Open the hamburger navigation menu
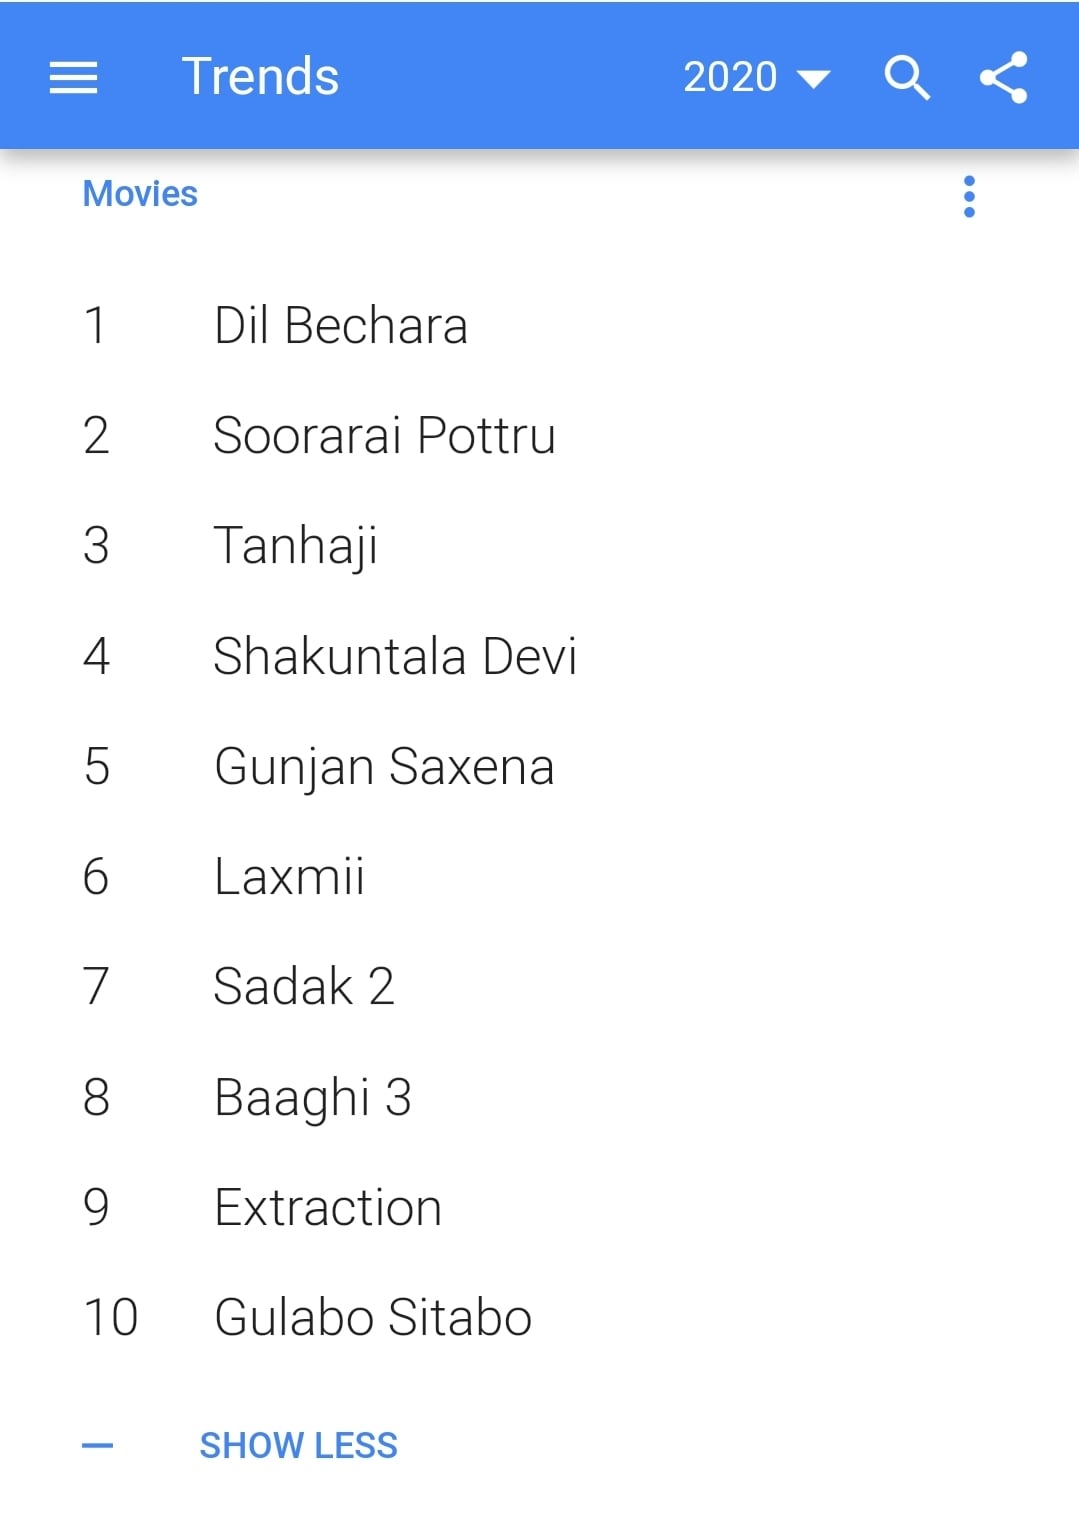The height and width of the screenshot is (1518, 1079). click(x=73, y=77)
